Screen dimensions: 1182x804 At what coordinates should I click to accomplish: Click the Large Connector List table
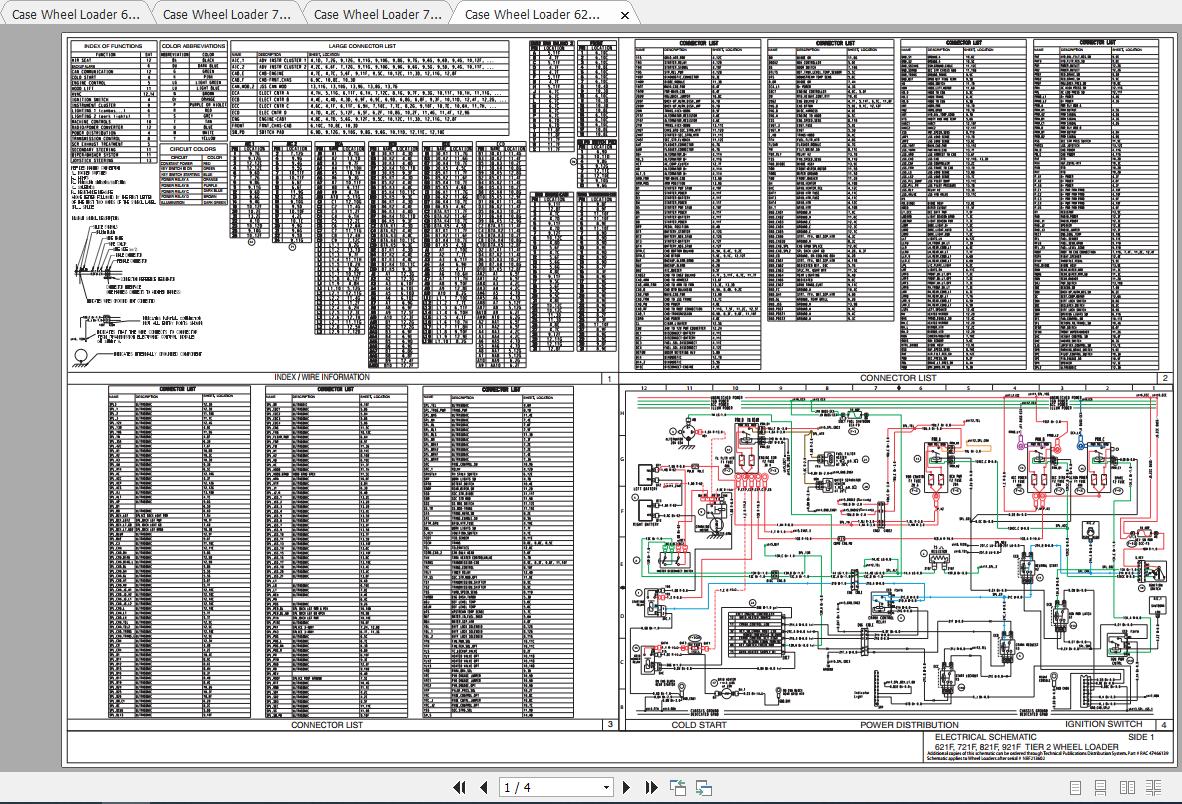[369, 88]
